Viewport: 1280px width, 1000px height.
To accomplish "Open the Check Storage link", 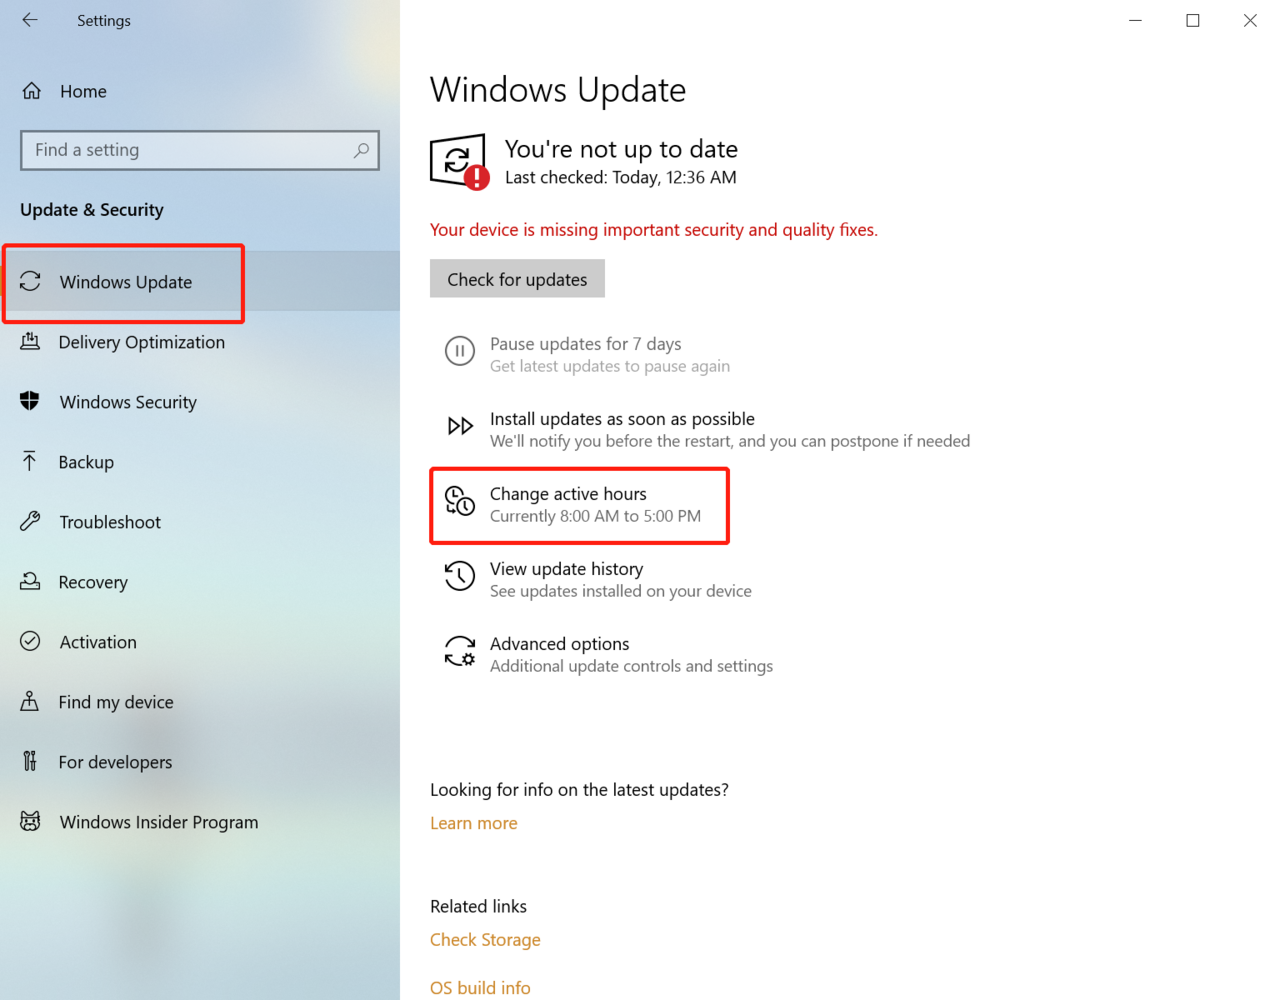I will [x=485, y=940].
